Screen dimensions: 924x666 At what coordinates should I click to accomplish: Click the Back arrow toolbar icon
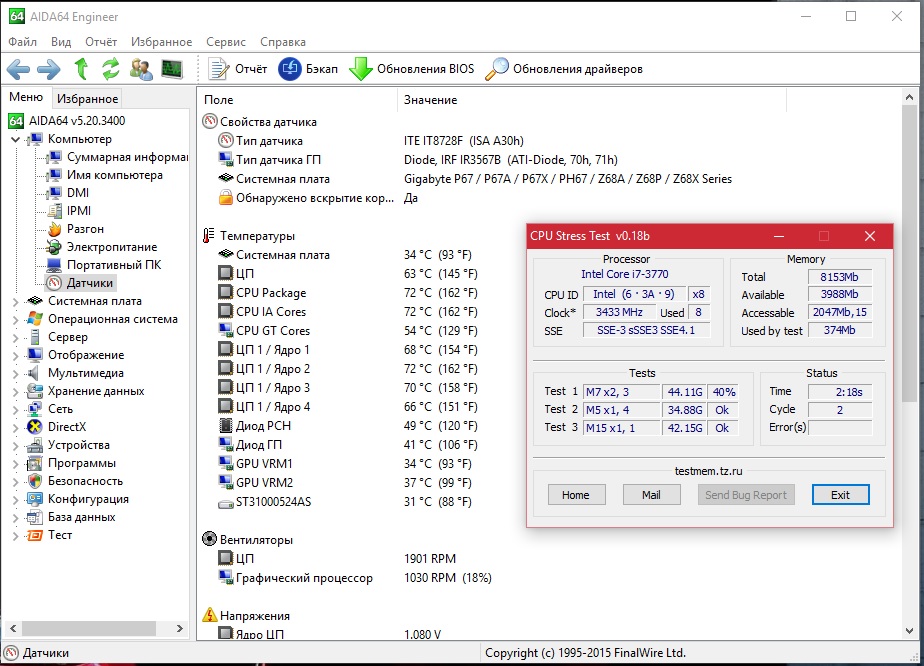click(x=18, y=69)
